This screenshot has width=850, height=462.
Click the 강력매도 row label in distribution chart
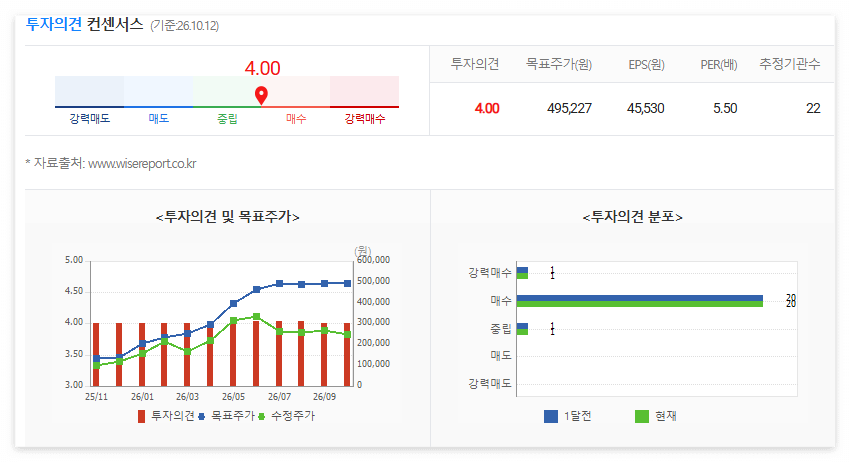coord(490,384)
